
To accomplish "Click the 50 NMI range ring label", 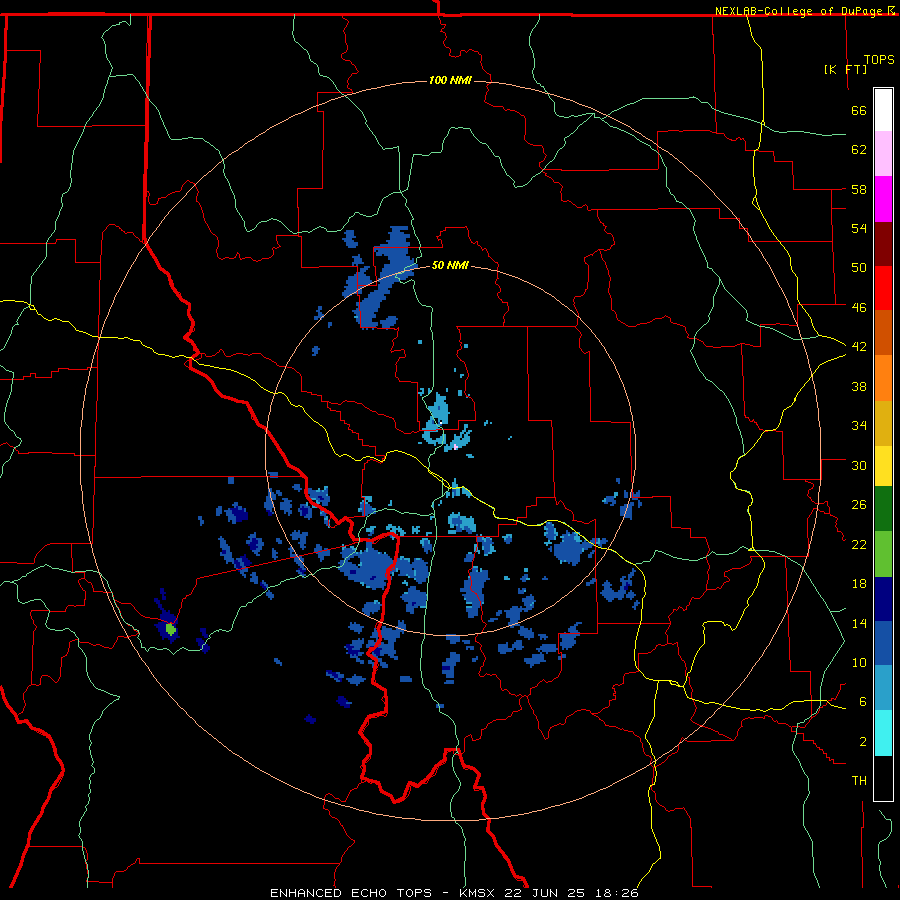I will pos(450,265).
